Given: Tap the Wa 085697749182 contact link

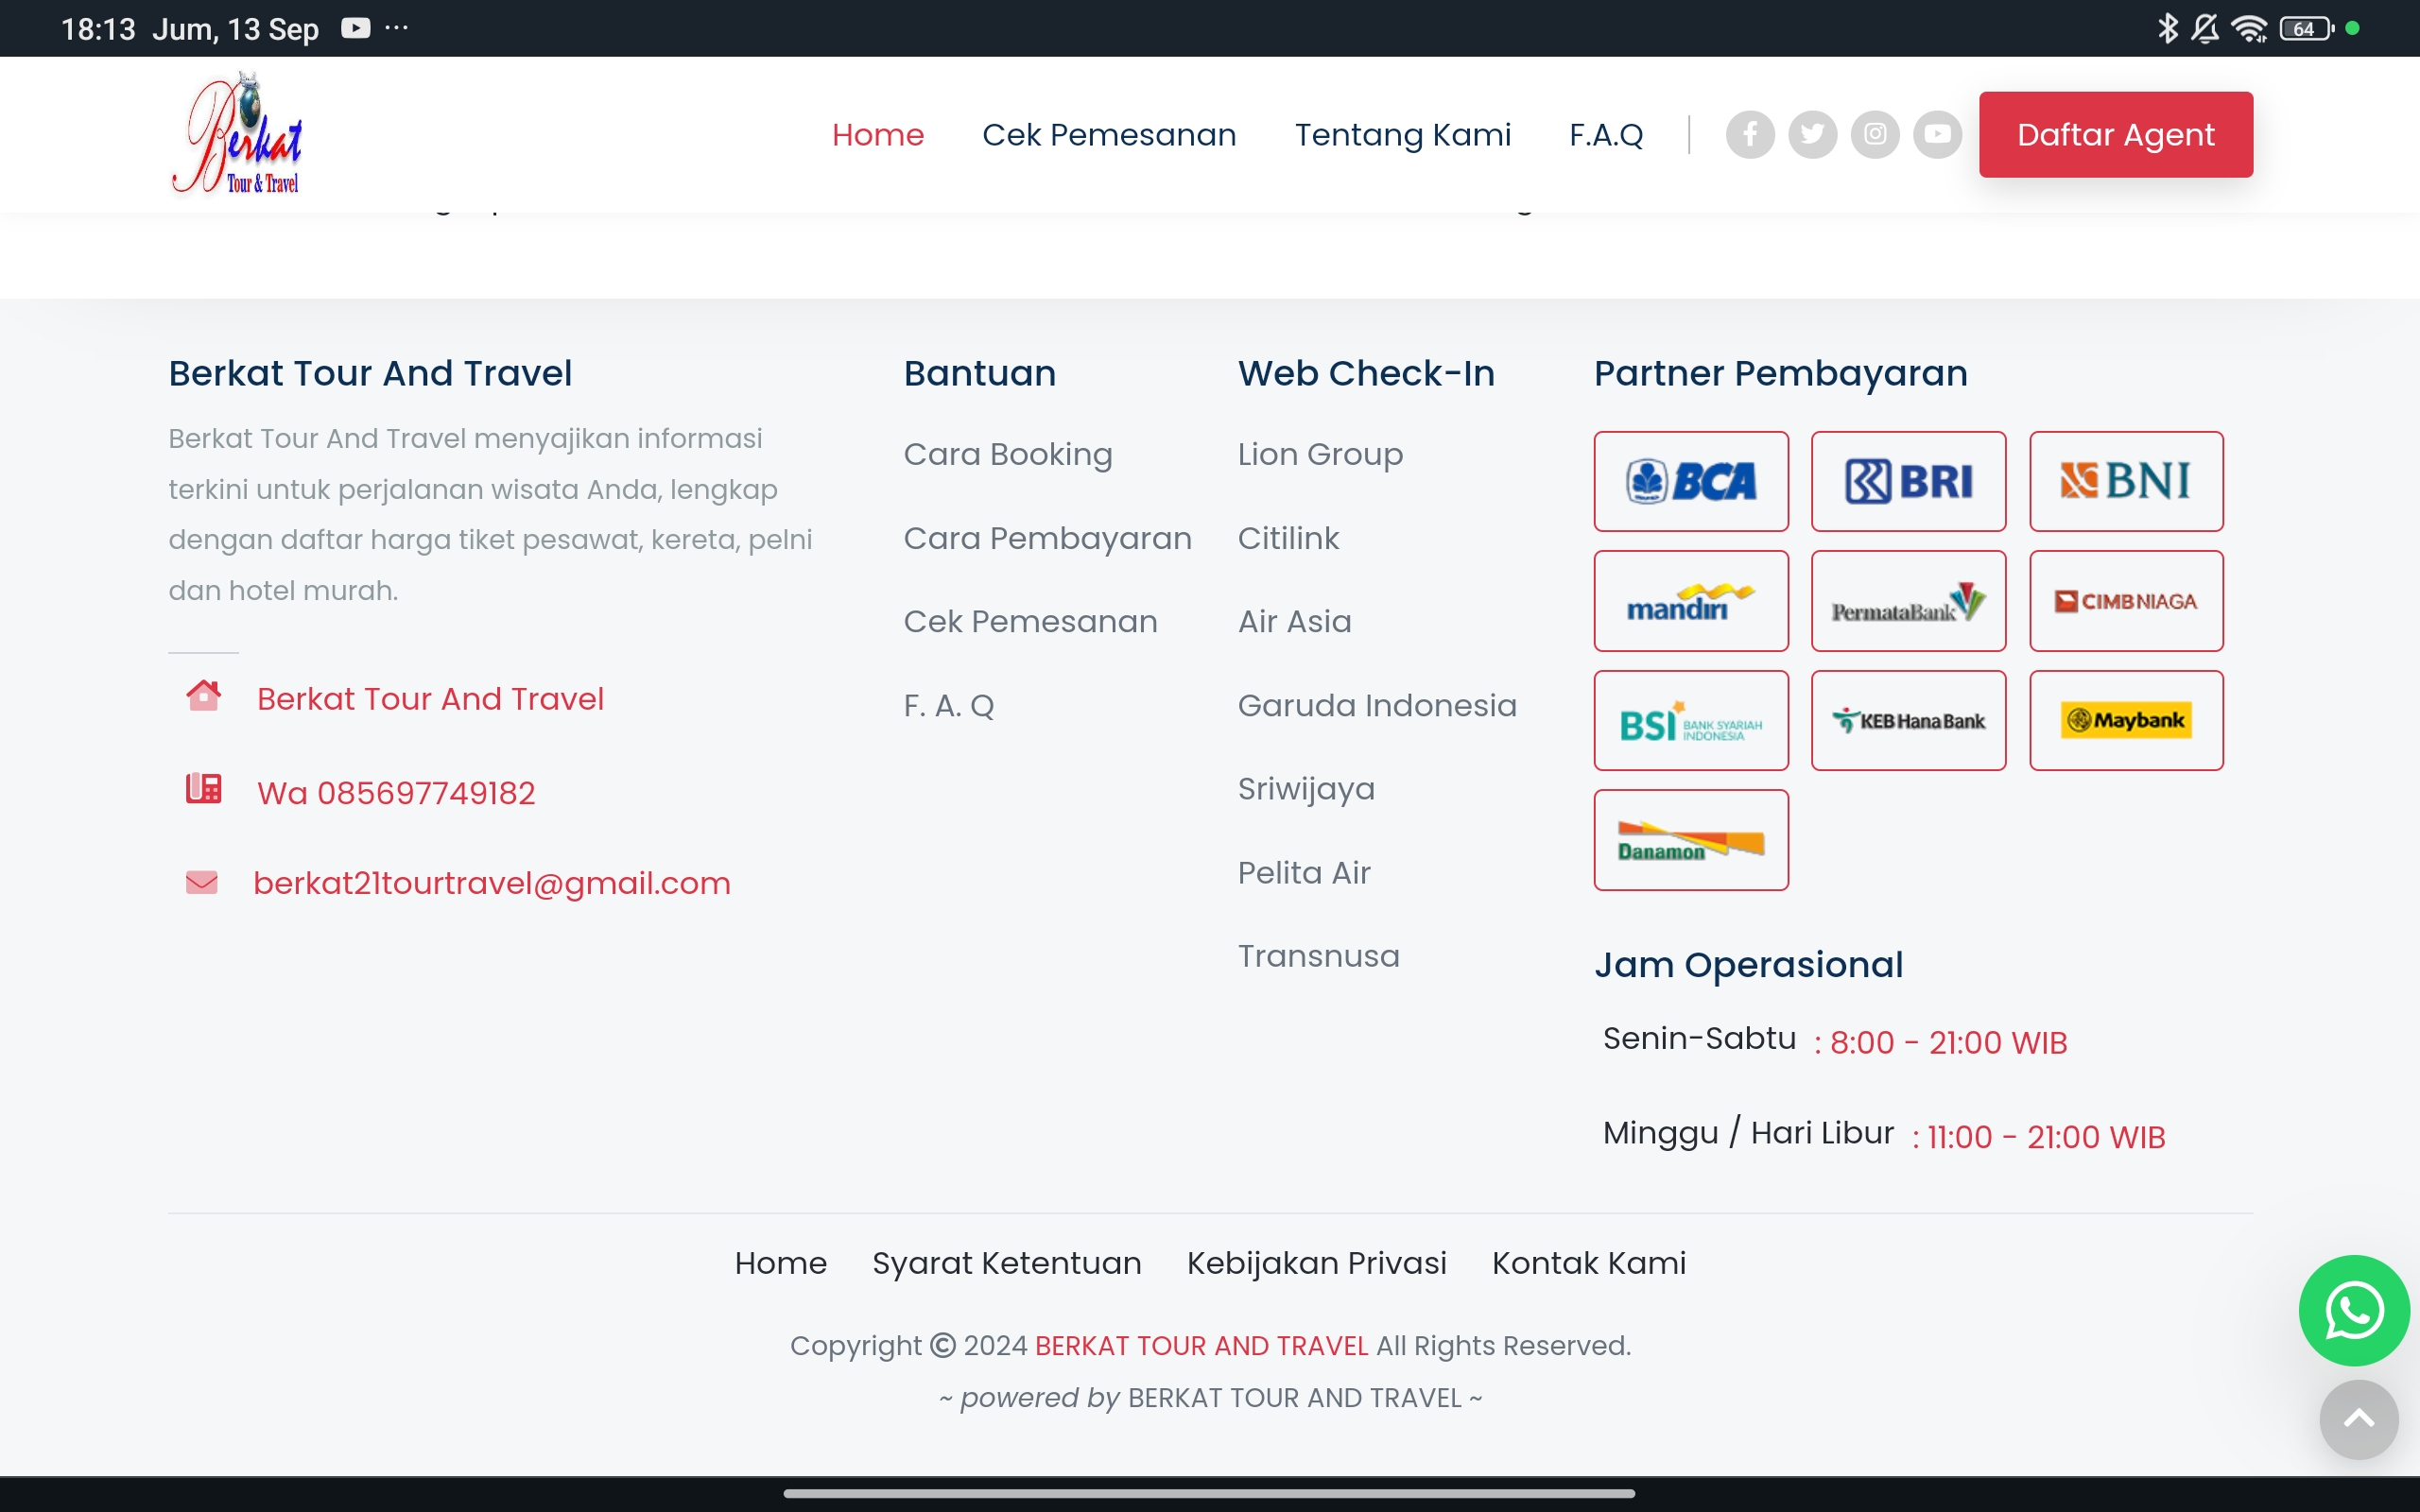Looking at the screenshot, I should [396, 792].
